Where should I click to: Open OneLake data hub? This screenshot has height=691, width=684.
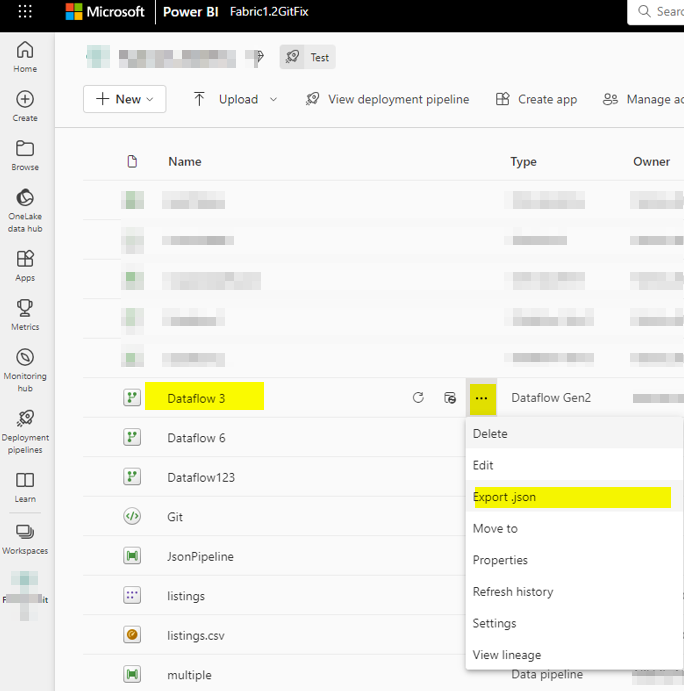[x=25, y=211]
